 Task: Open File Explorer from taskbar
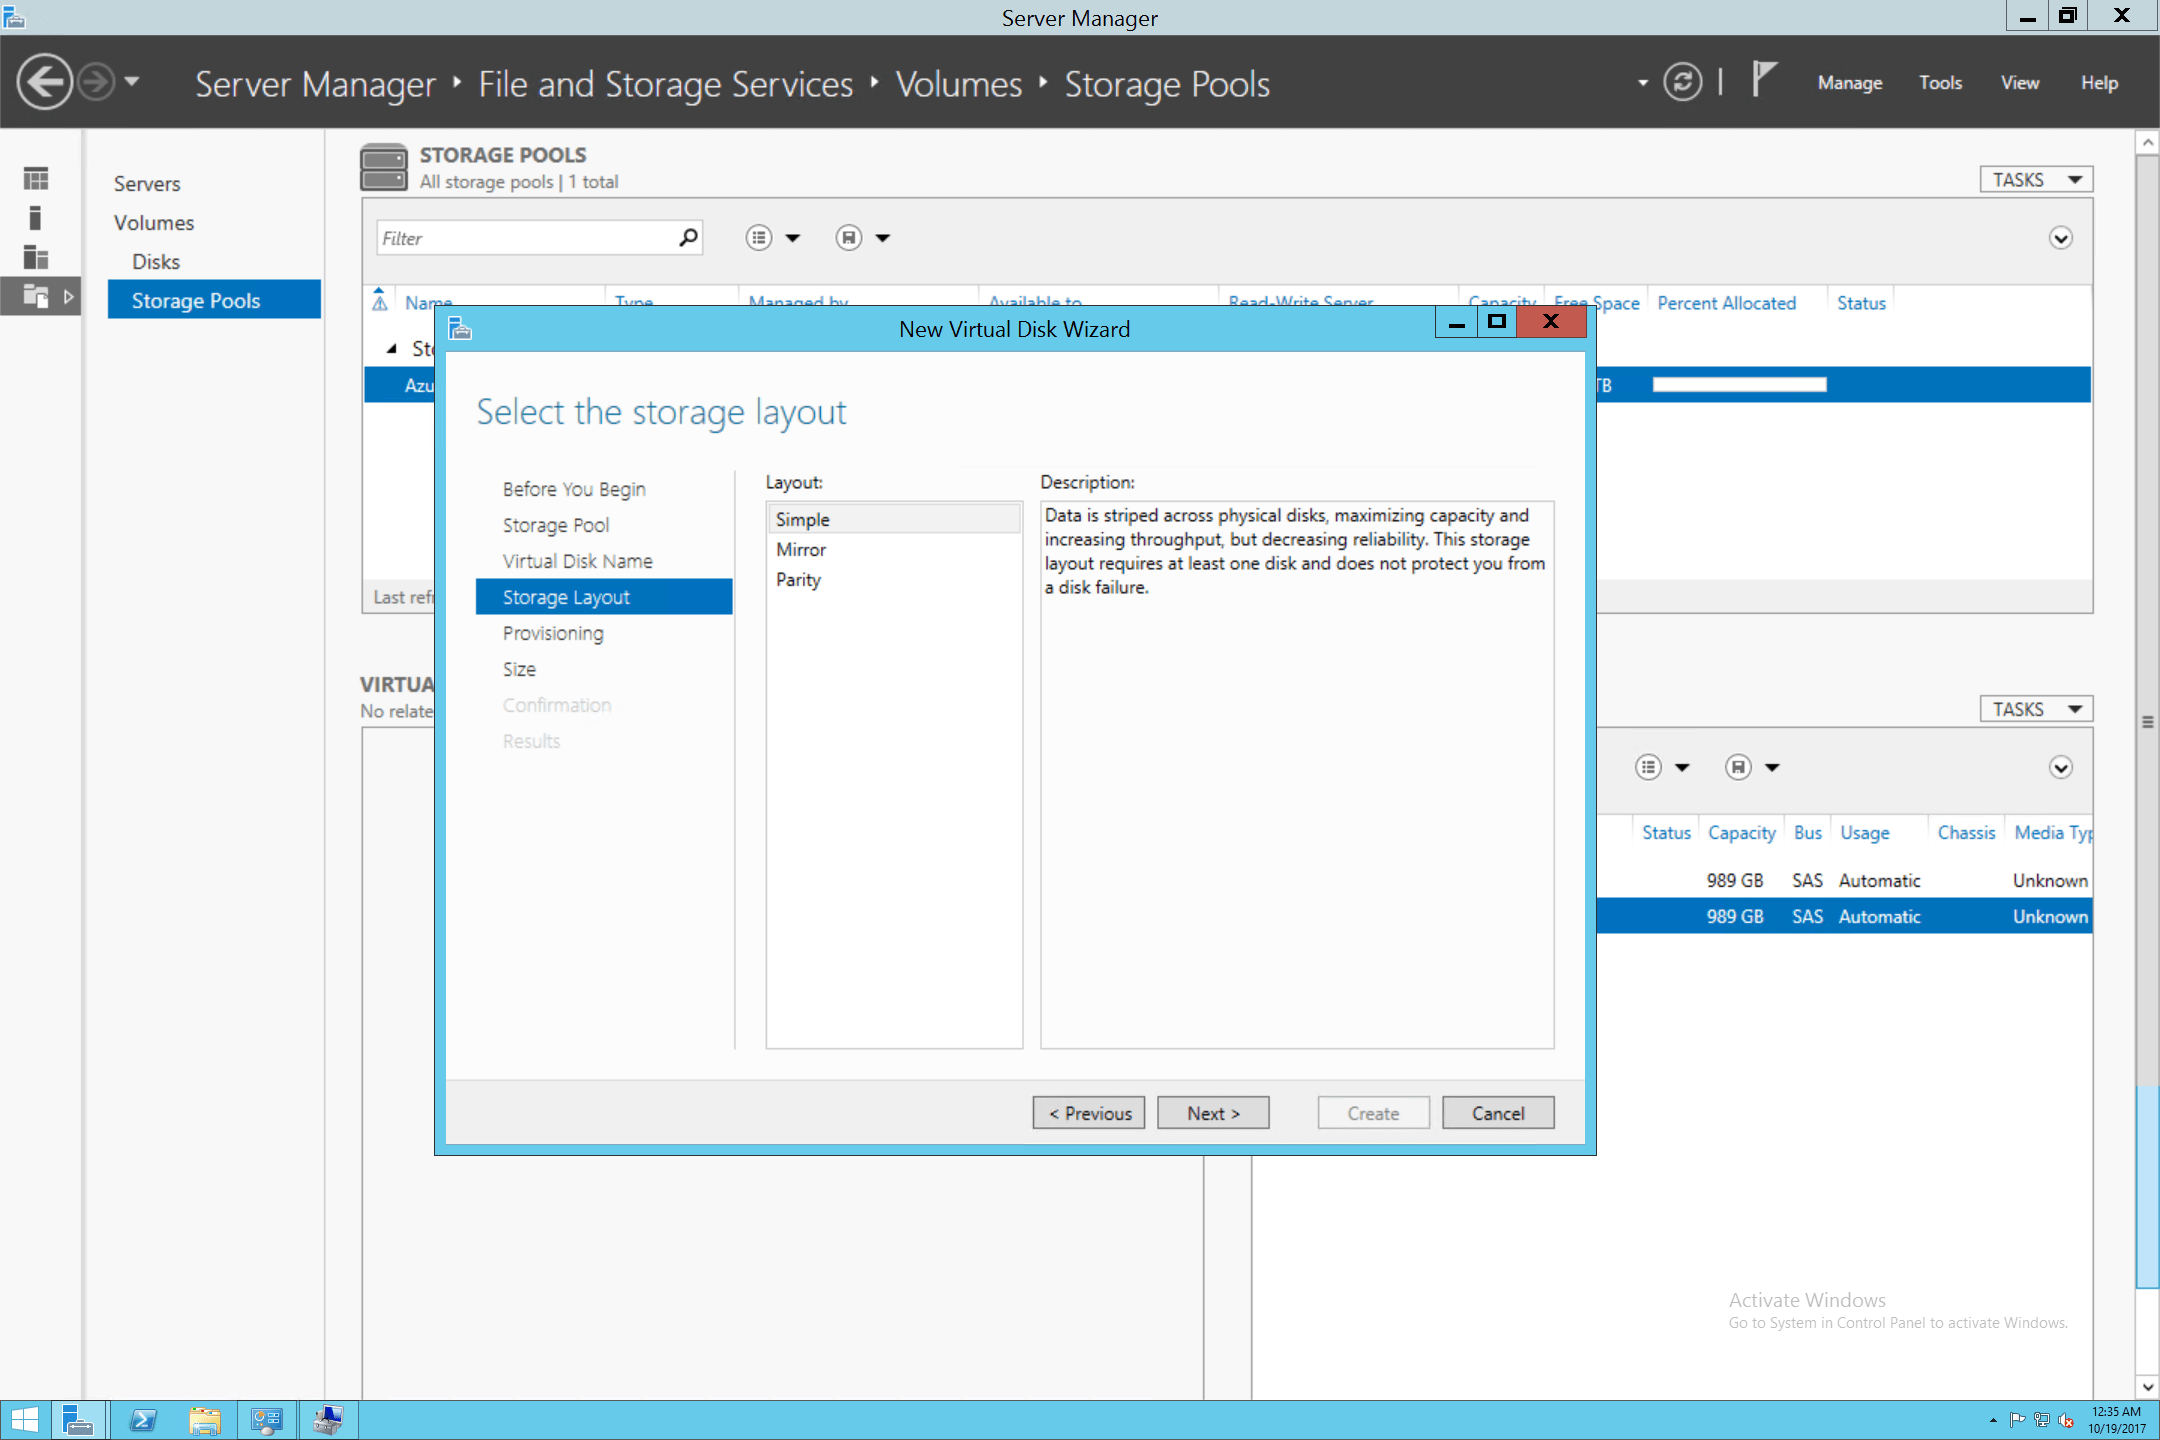point(206,1419)
